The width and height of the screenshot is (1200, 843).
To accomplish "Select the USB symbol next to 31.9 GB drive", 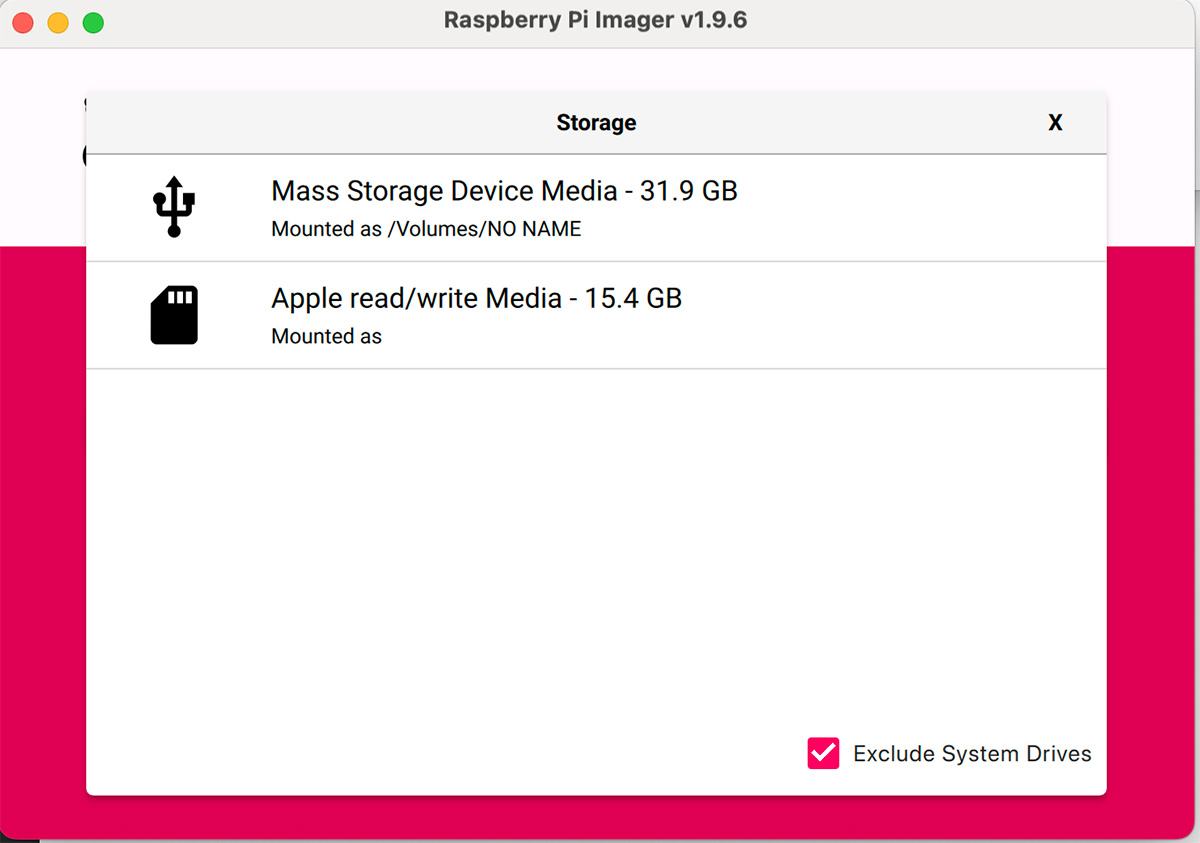I will point(174,206).
